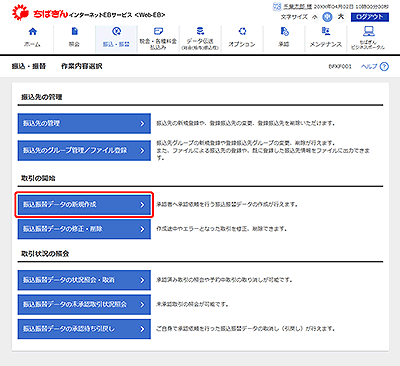
Task: Open 振込先の管理 button
Action: [x=84, y=123]
